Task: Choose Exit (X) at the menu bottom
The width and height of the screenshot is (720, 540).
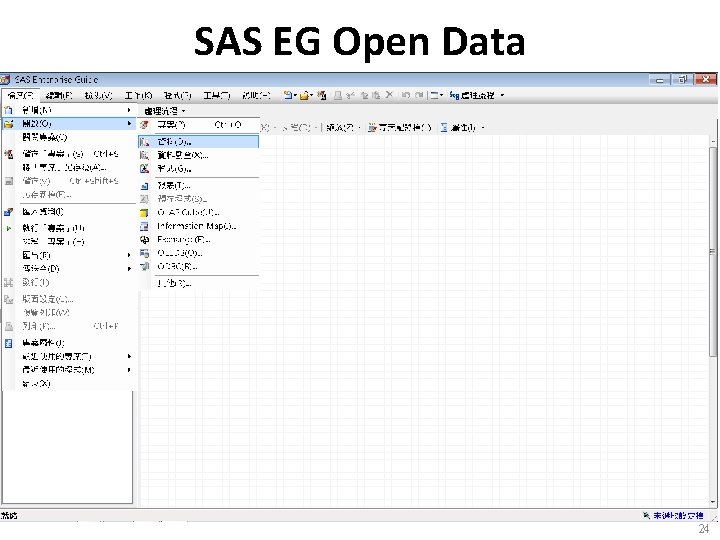Action: 69,383
